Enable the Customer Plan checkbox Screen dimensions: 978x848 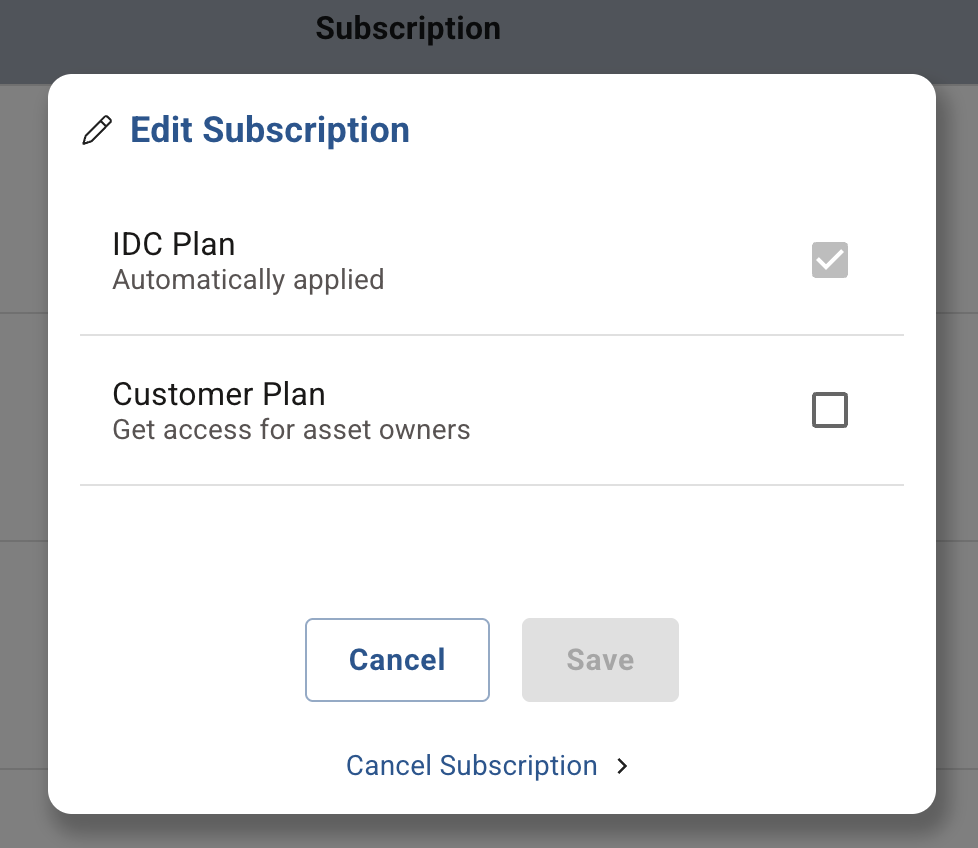[830, 410]
